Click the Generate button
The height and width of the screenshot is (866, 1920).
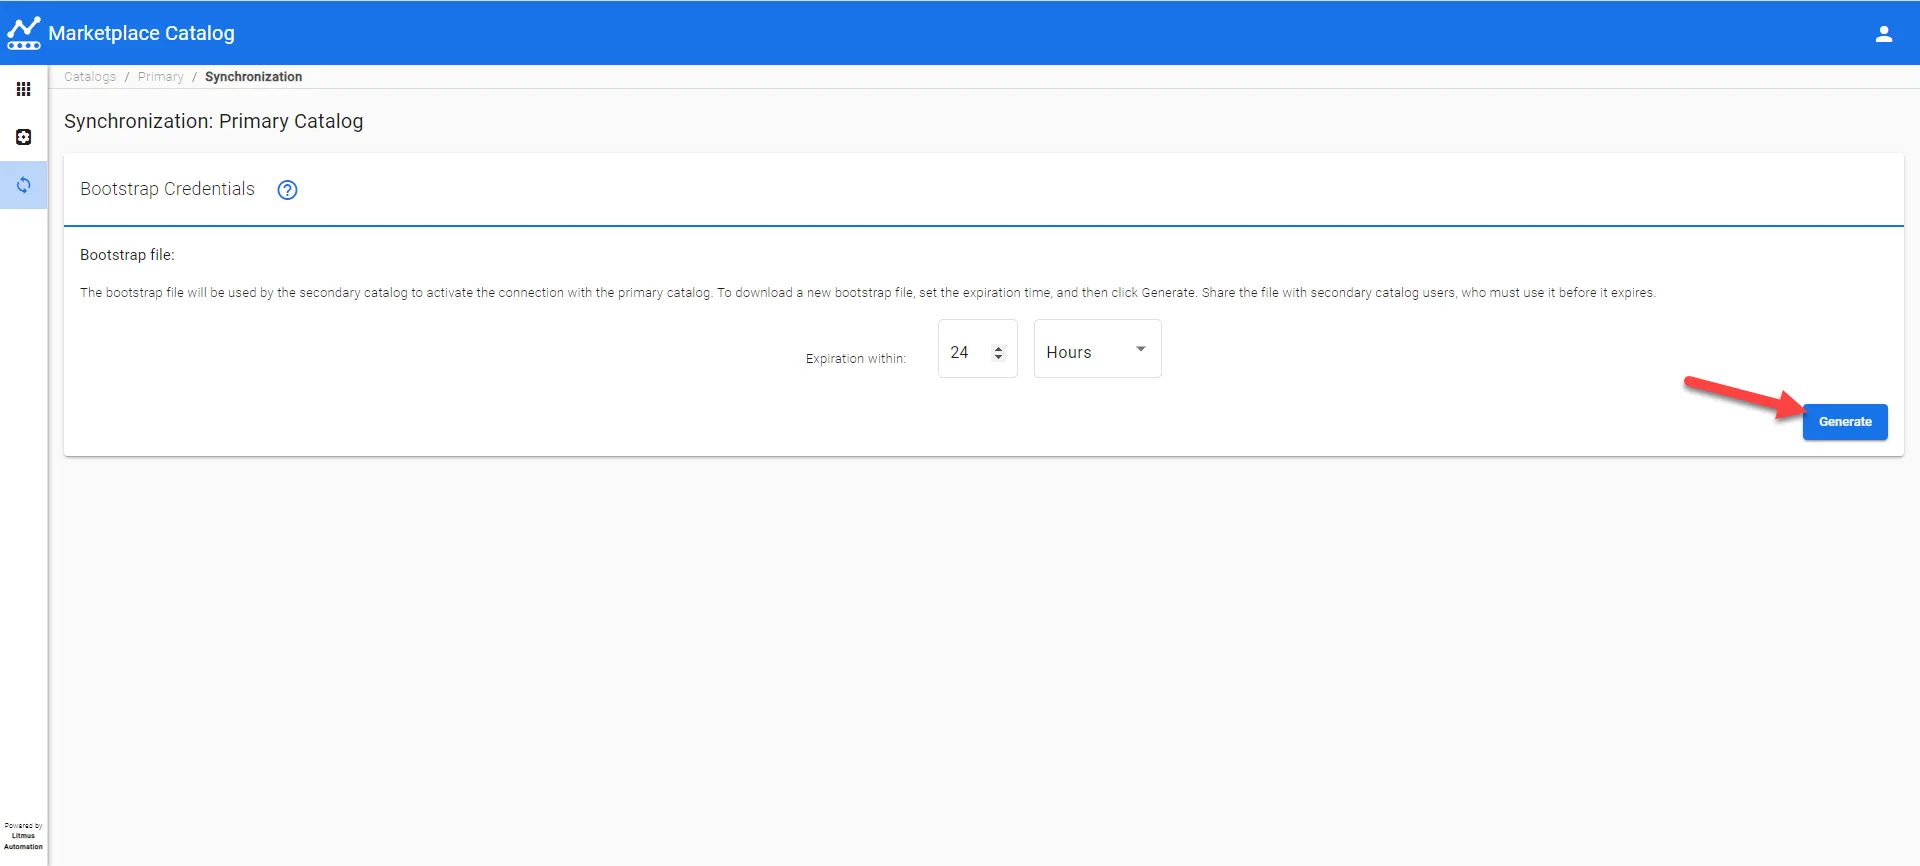[x=1845, y=422]
